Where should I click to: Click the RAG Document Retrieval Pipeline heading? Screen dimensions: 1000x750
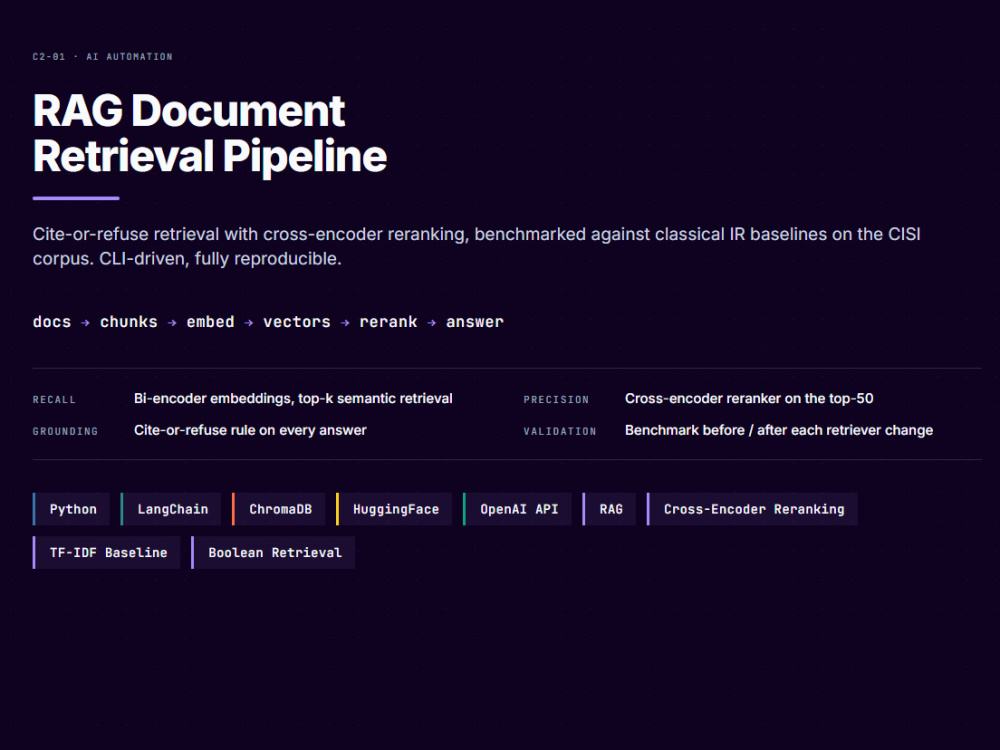210,133
